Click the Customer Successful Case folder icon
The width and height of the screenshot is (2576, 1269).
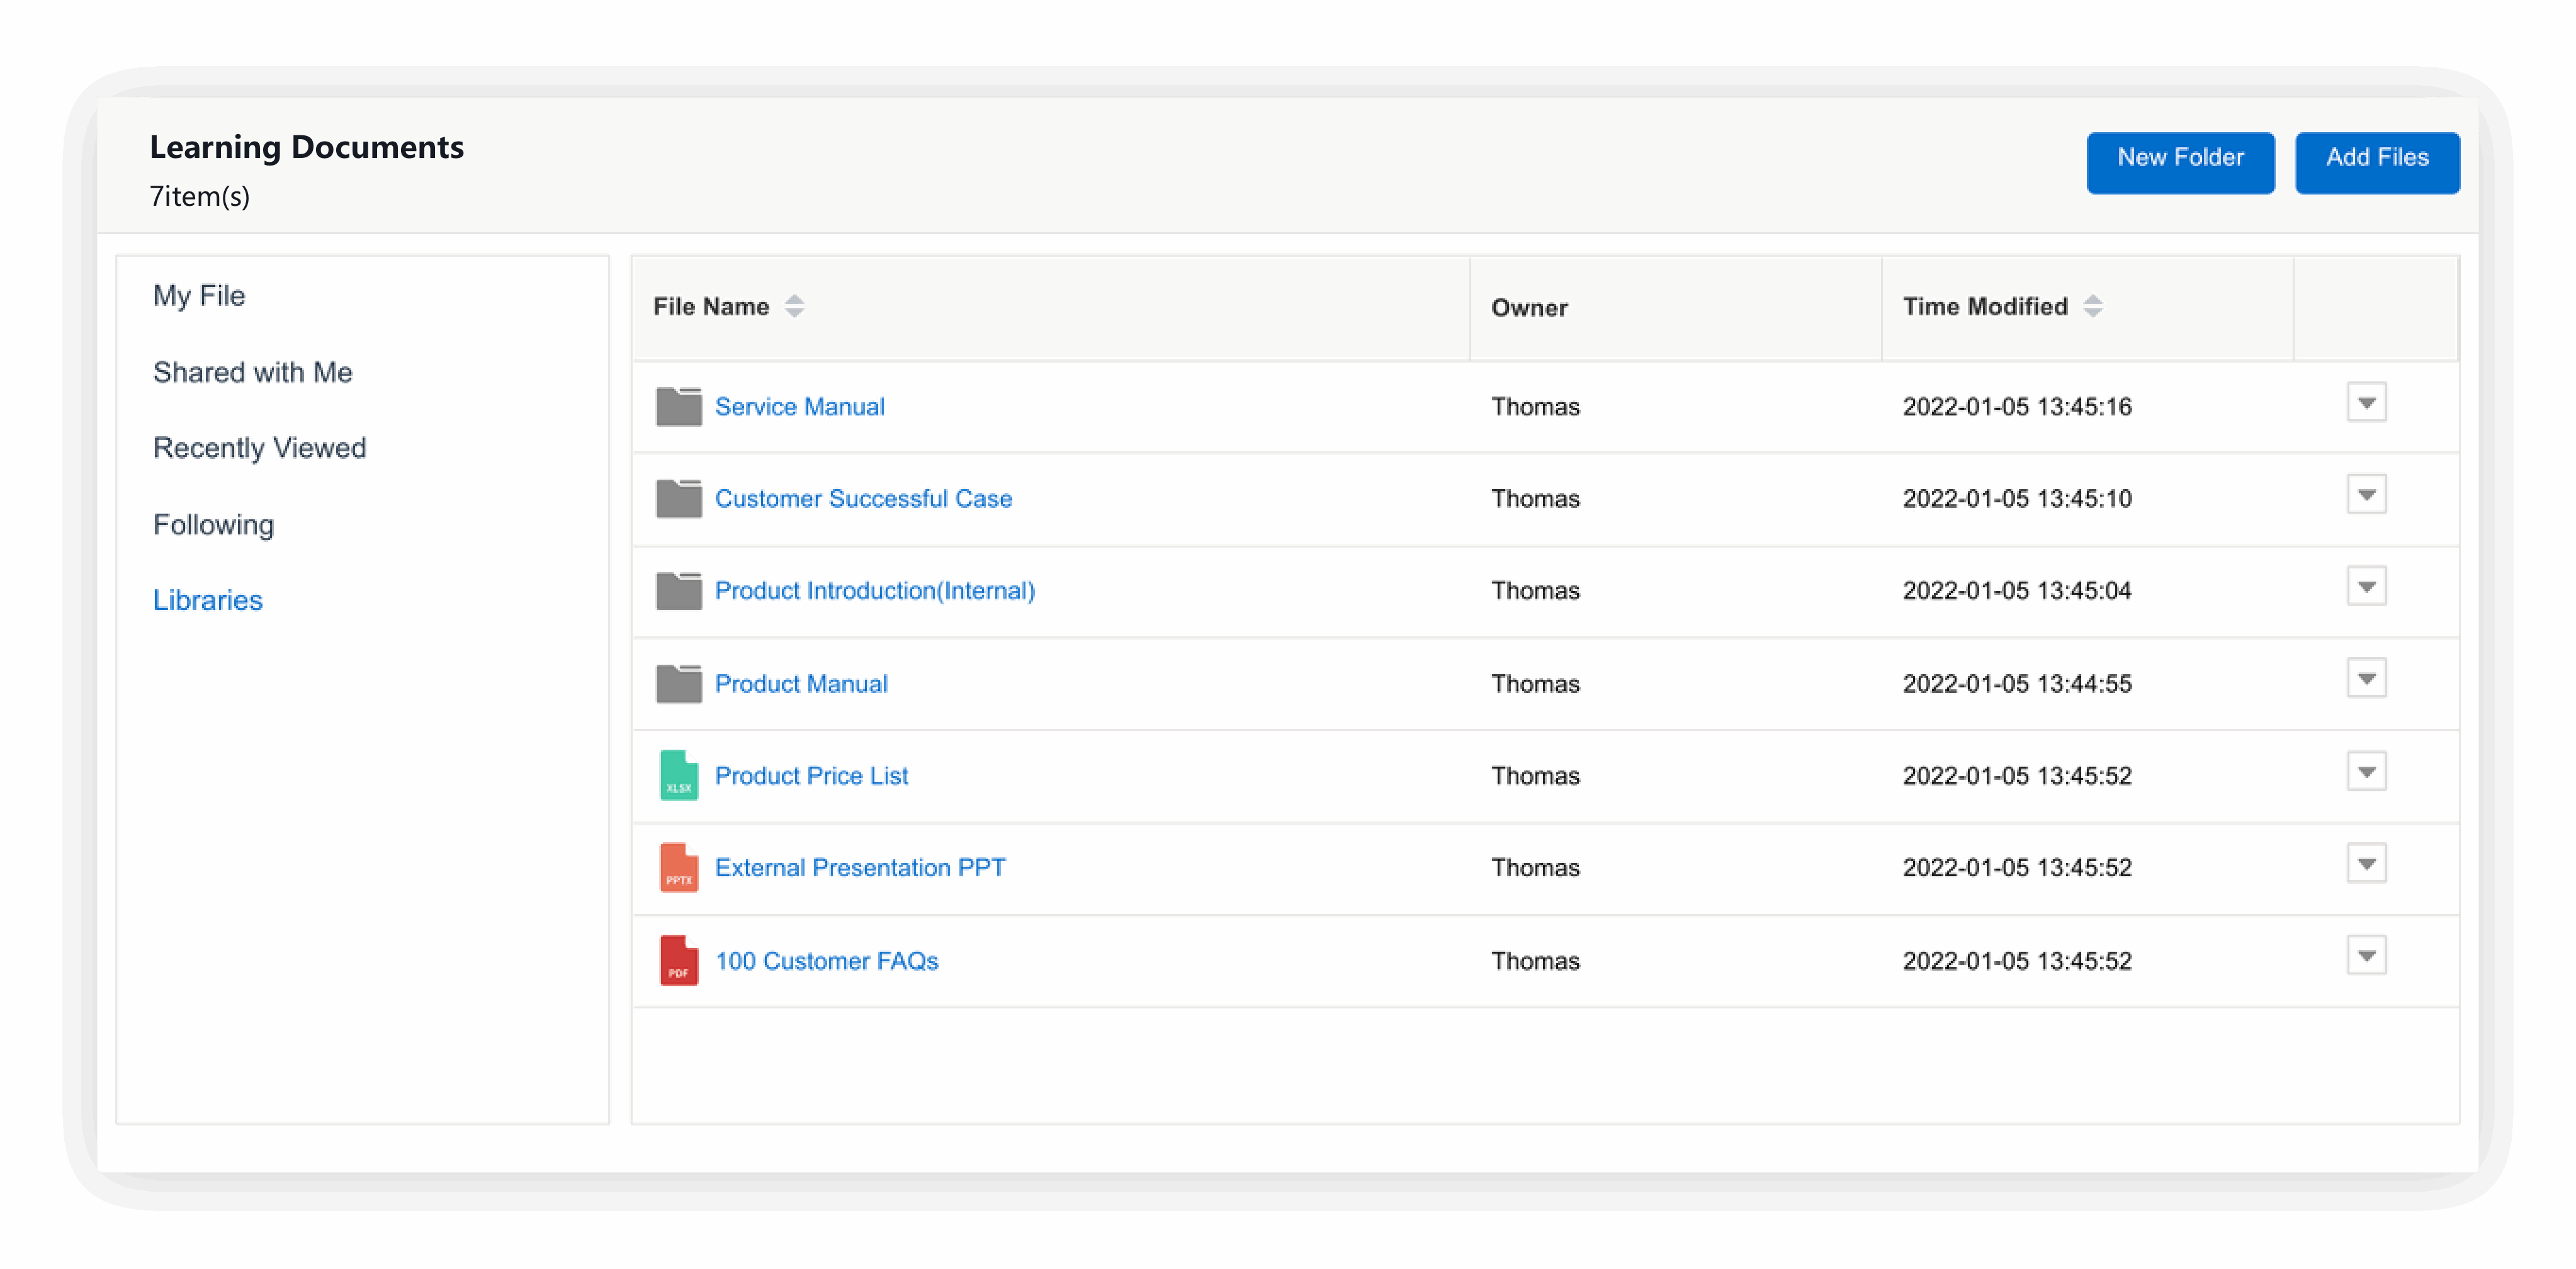tap(679, 498)
